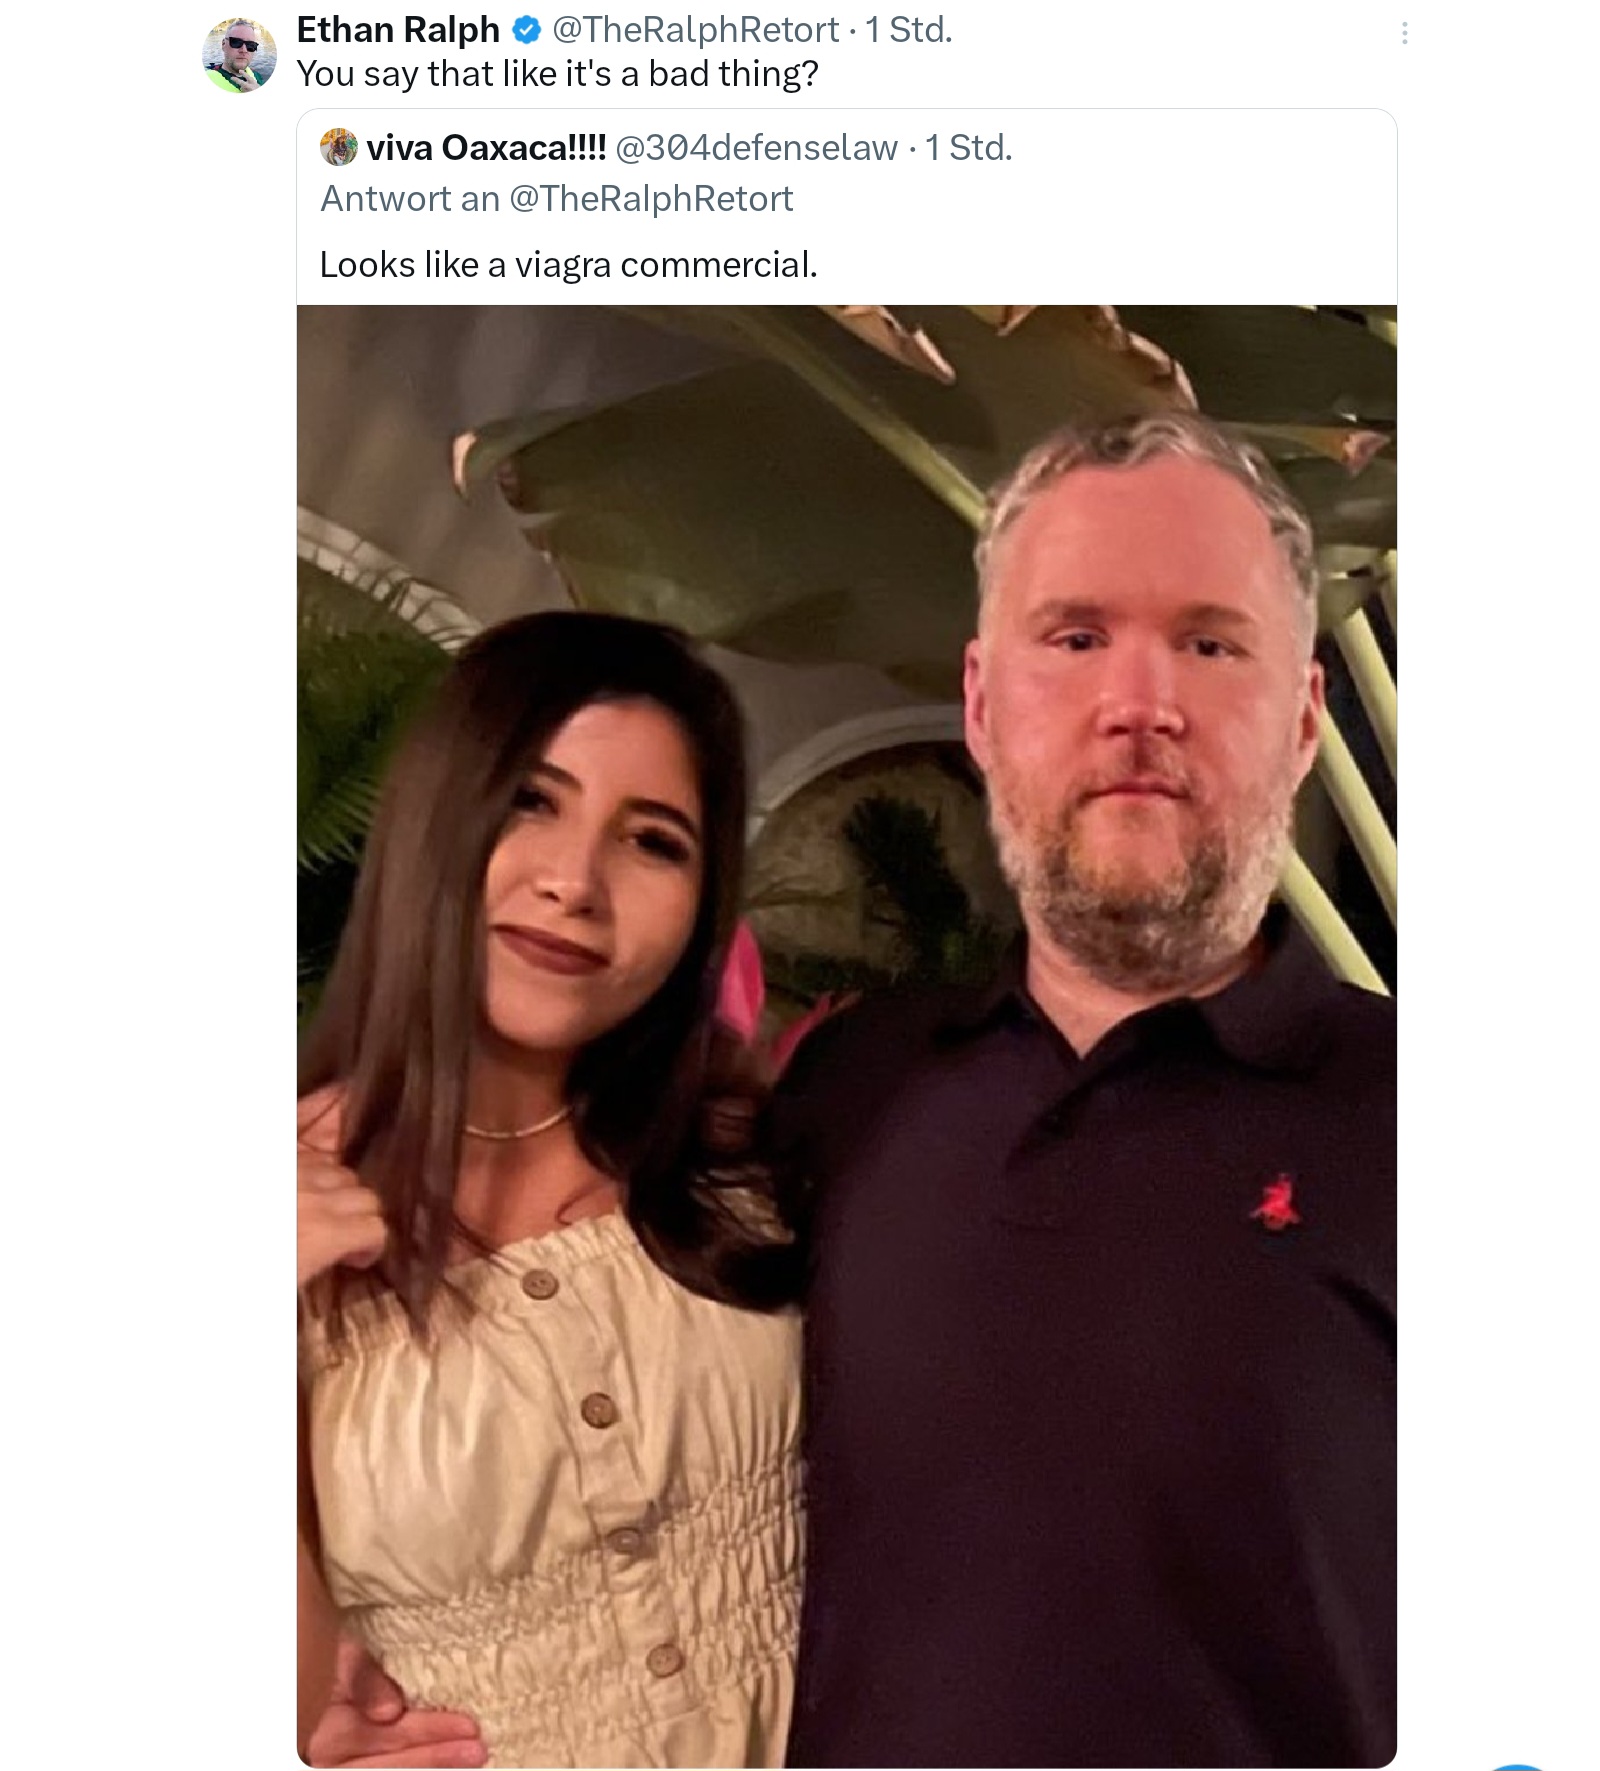Click Ethan Ralph's round profile avatar
The image size is (1600, 1771).
click(x=240, y=54)
